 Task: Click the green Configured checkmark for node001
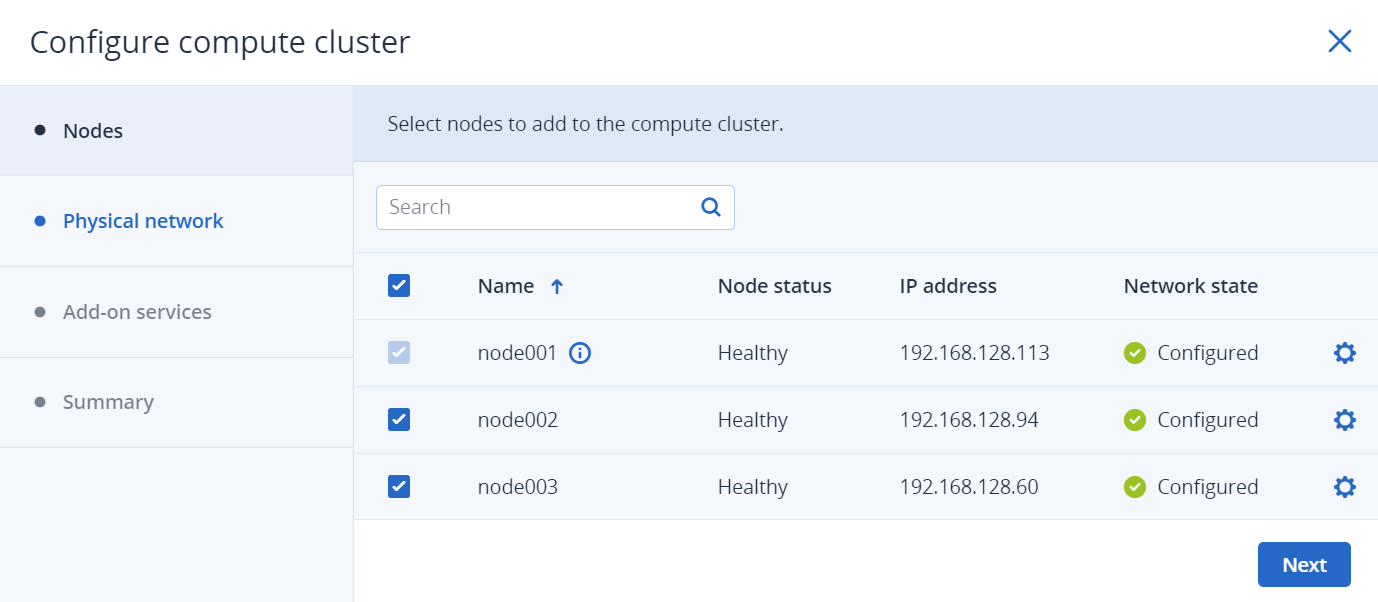[x=1134, y=353]
